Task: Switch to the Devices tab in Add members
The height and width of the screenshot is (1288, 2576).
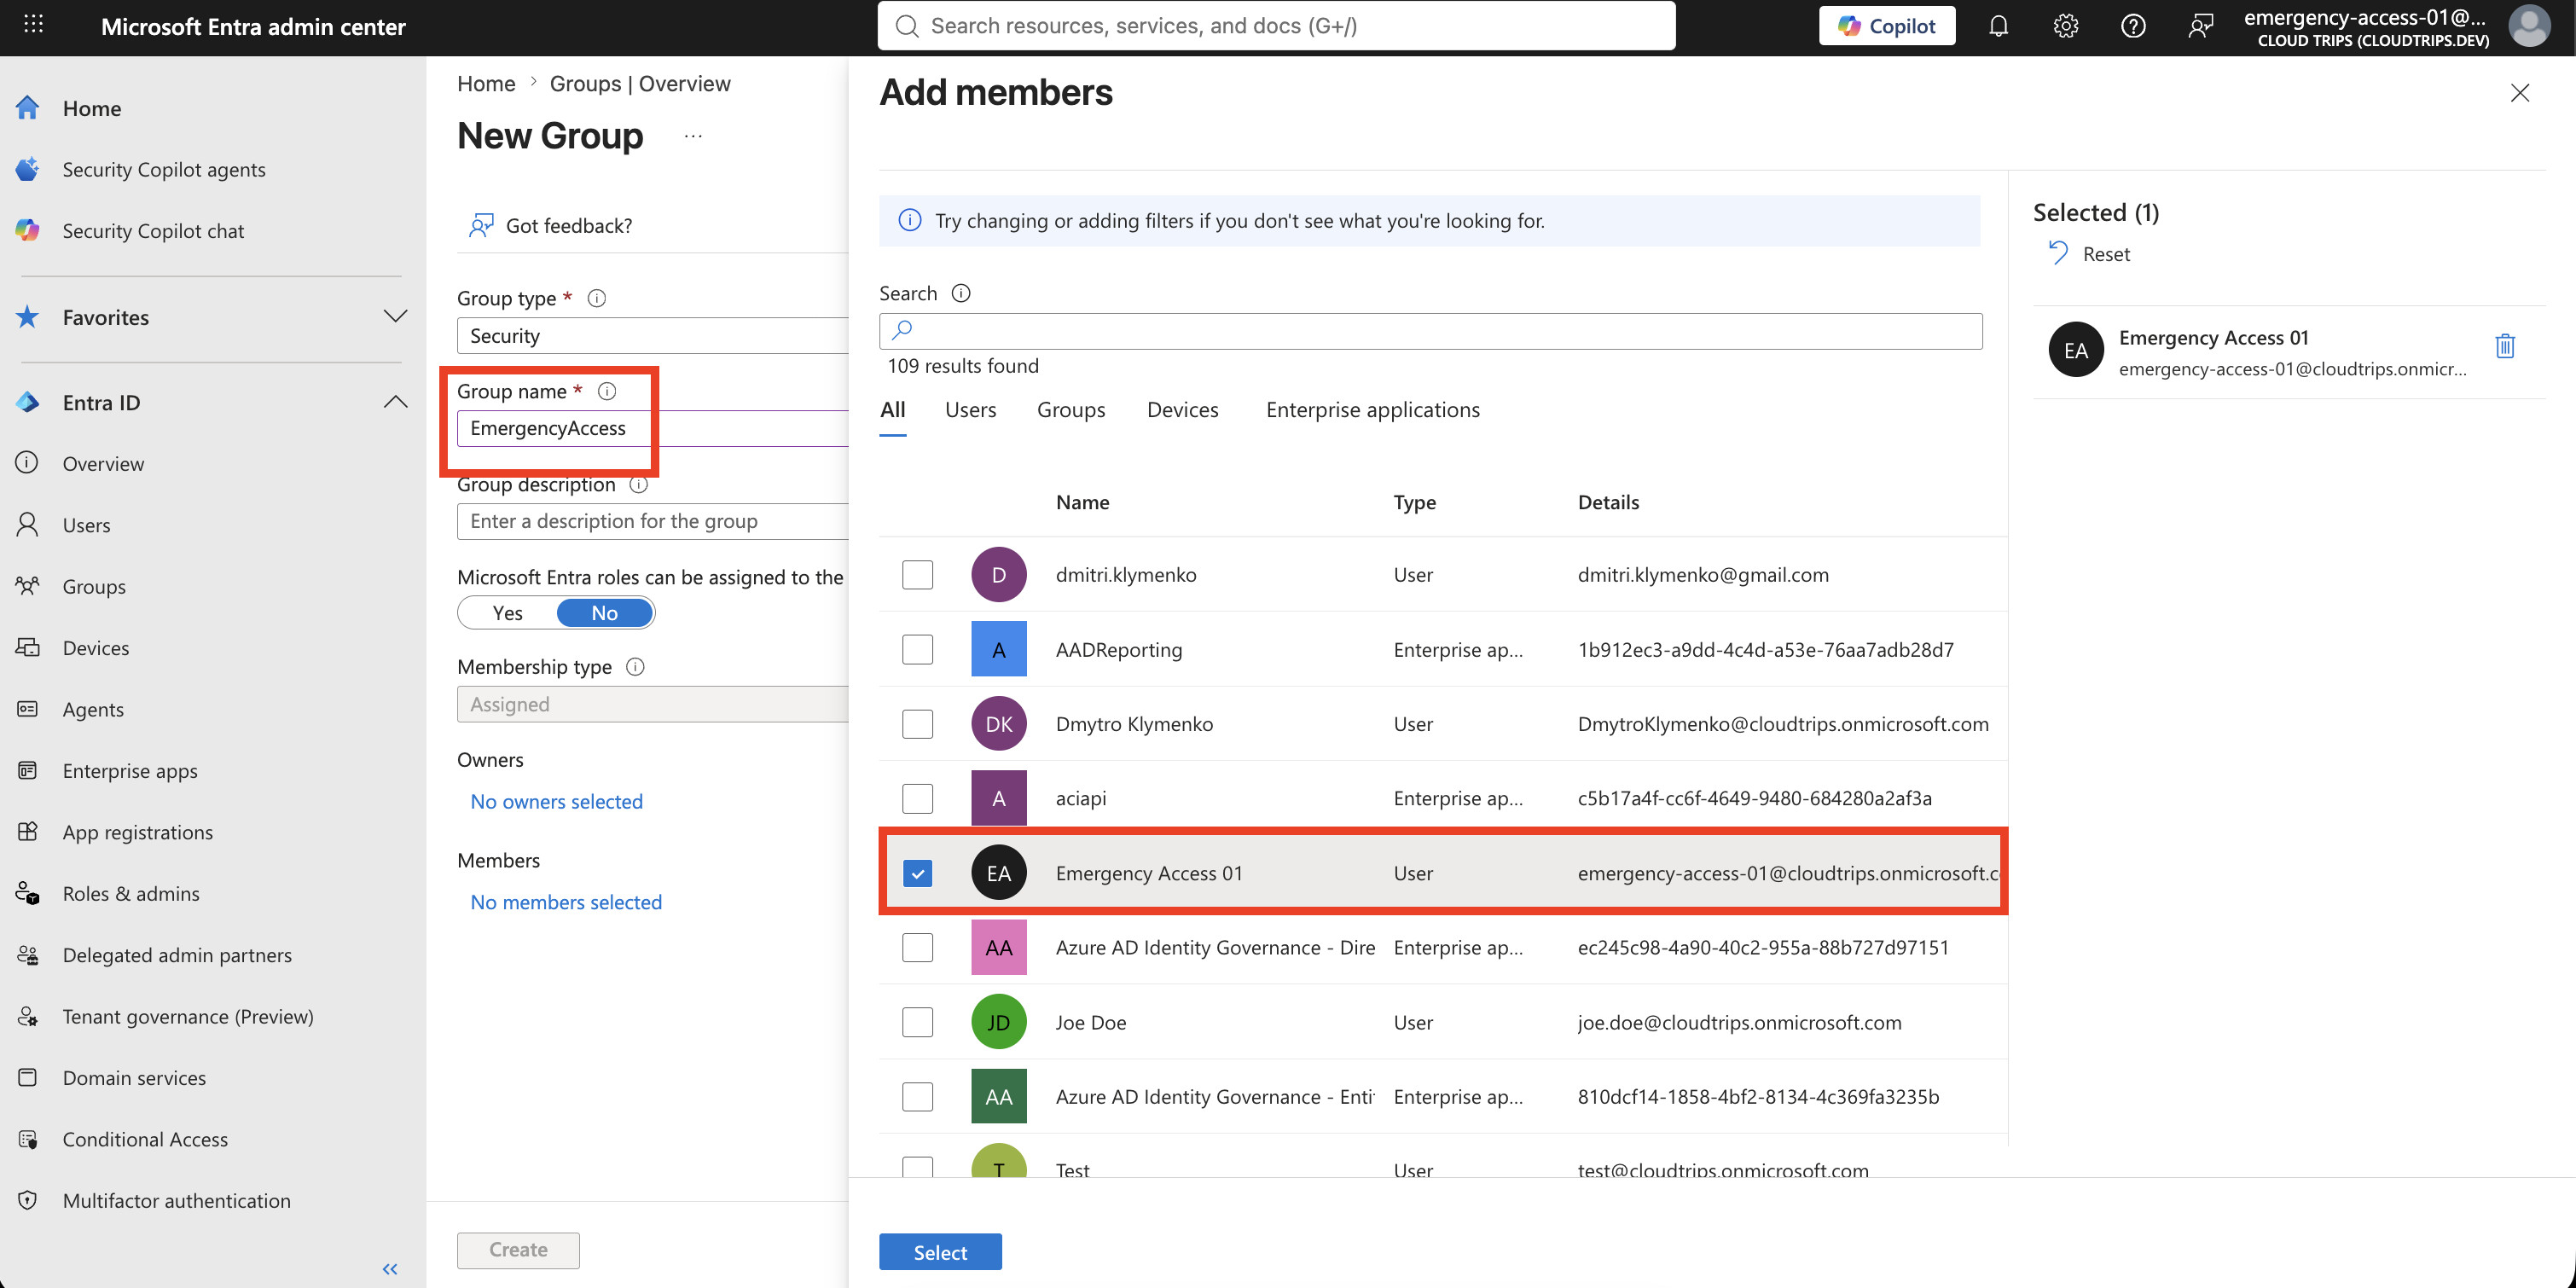Action: tap(1182, 410)
